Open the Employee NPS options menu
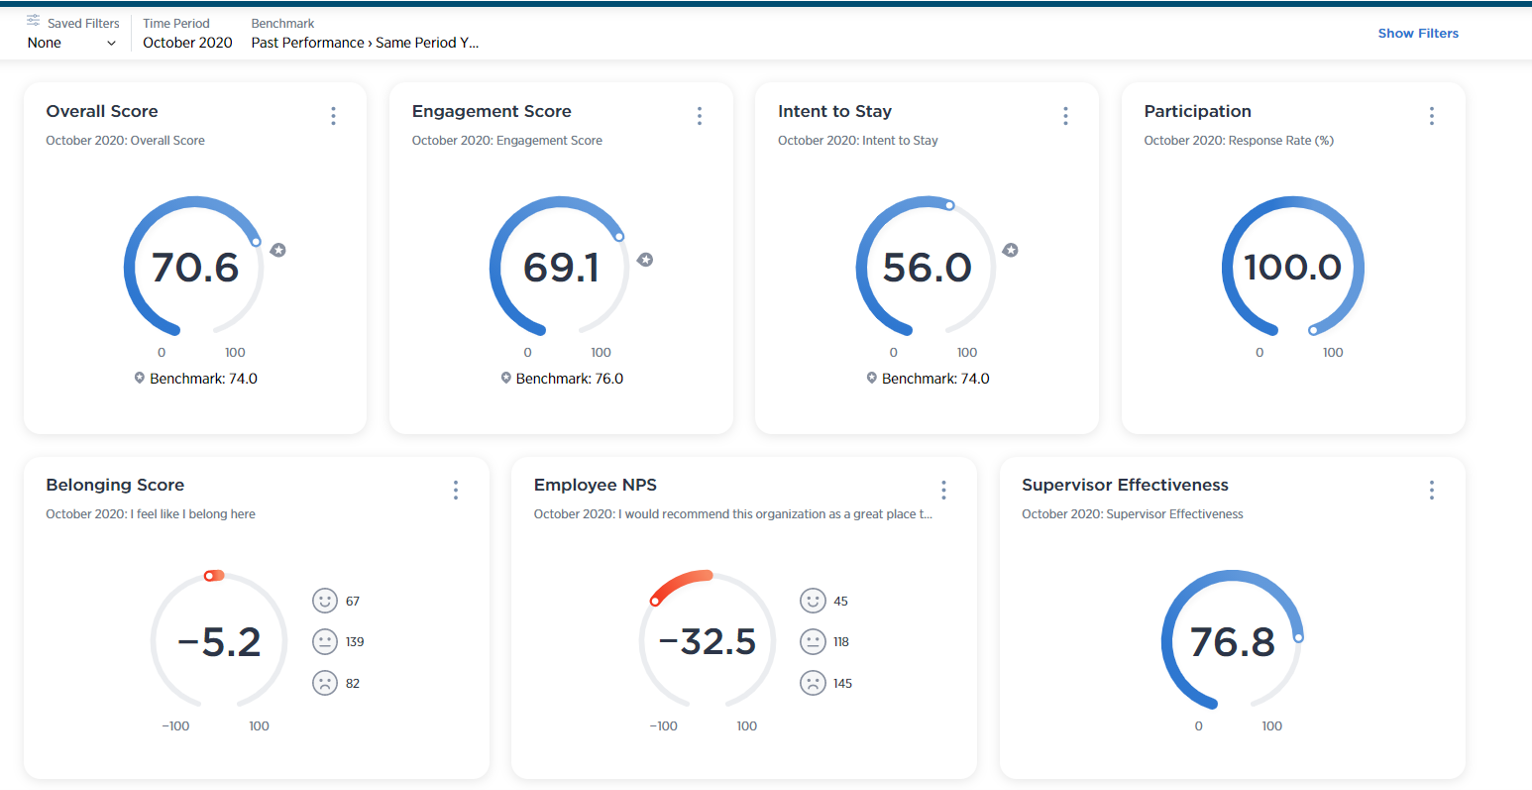The height and width of the screenshot is (790, 1532). click(x=943, y=490)
